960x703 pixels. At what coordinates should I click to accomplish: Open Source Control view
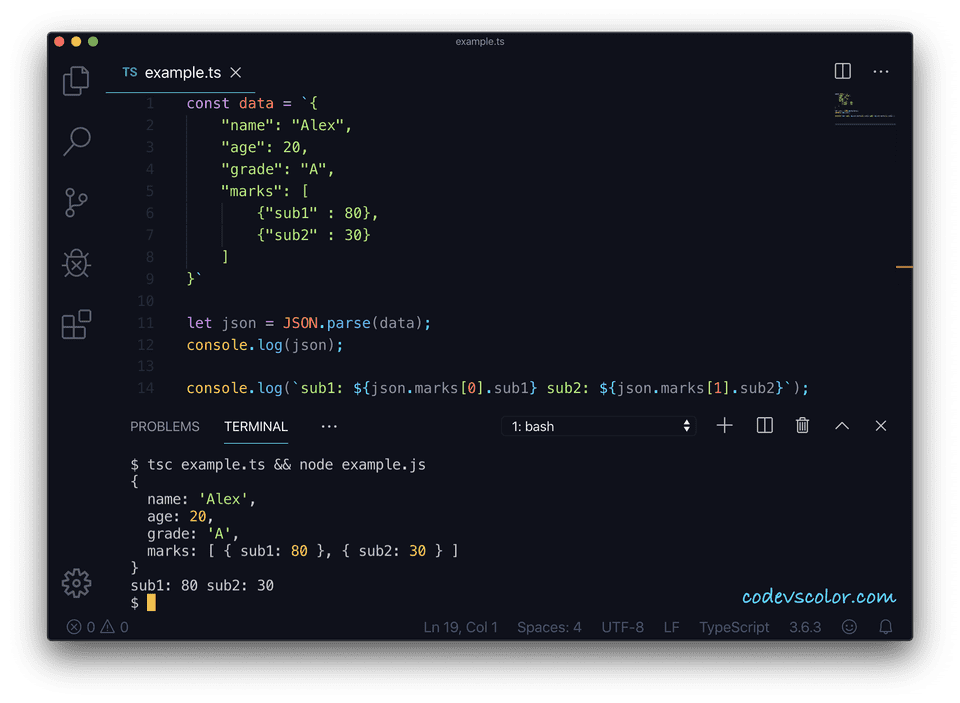[x=76, y=203]
